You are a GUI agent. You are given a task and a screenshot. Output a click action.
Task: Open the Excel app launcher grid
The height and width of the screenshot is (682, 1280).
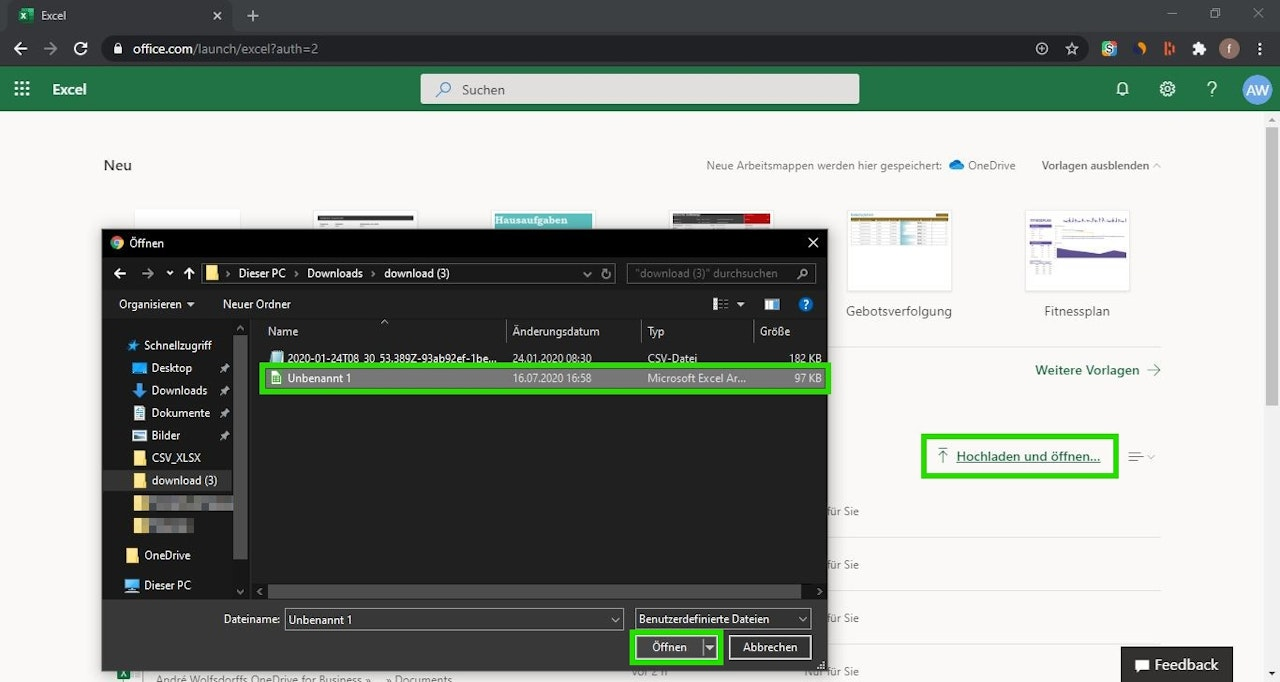[x=22, y=89]
